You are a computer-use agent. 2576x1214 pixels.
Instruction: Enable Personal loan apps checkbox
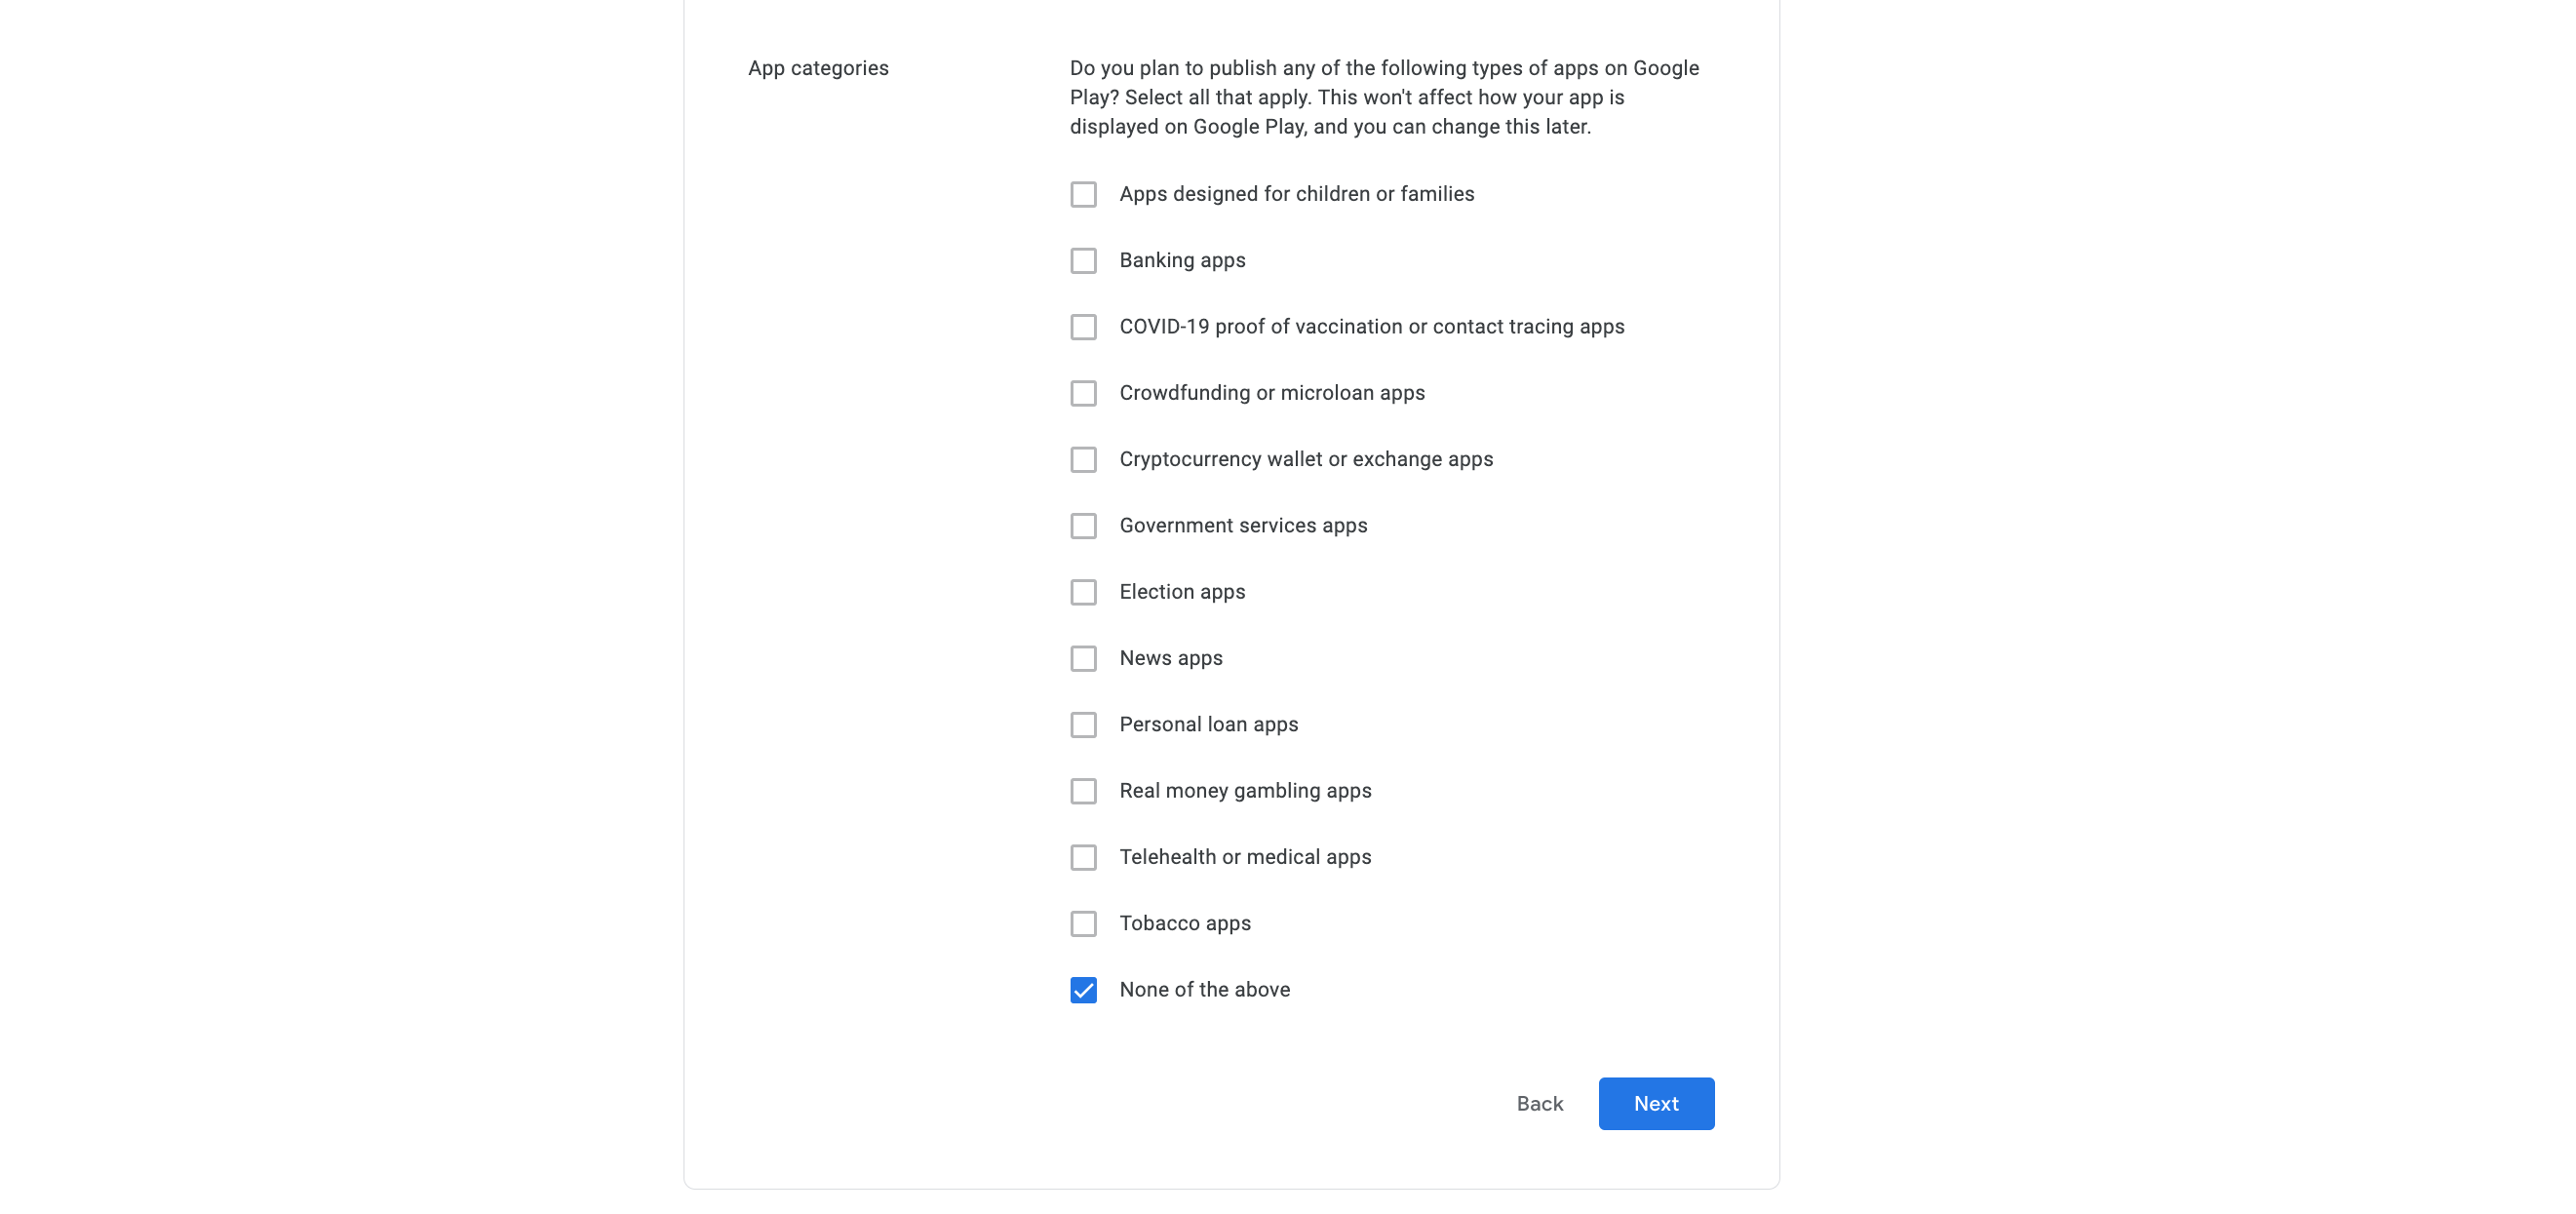(1083, 725)
